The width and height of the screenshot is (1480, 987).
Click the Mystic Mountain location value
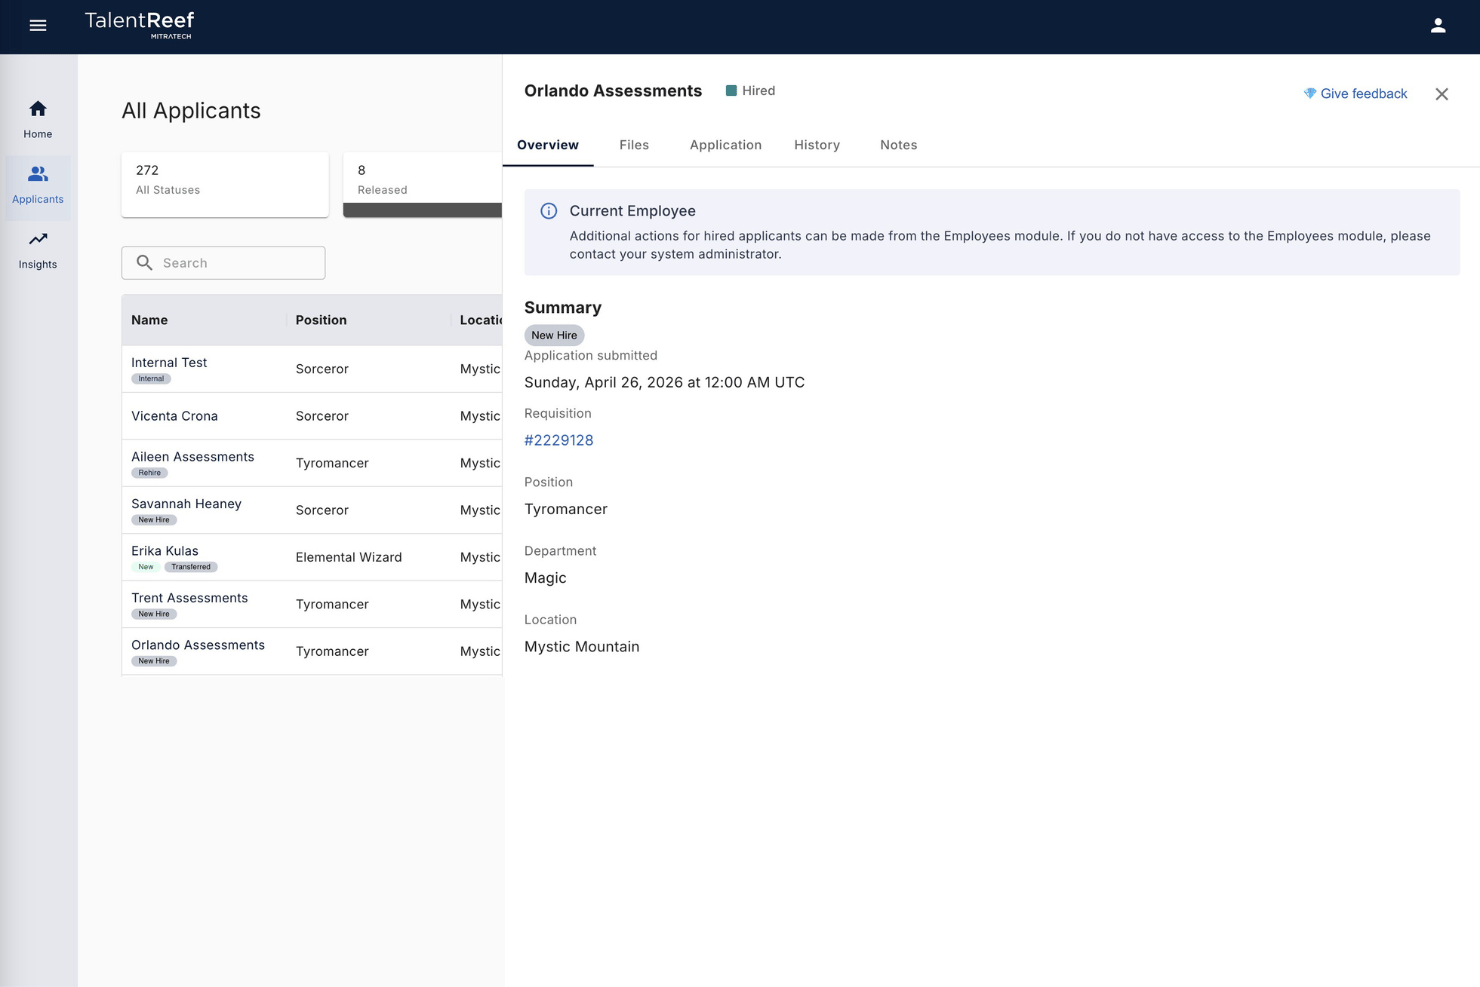pyautogui.click(x=582, y=647)
